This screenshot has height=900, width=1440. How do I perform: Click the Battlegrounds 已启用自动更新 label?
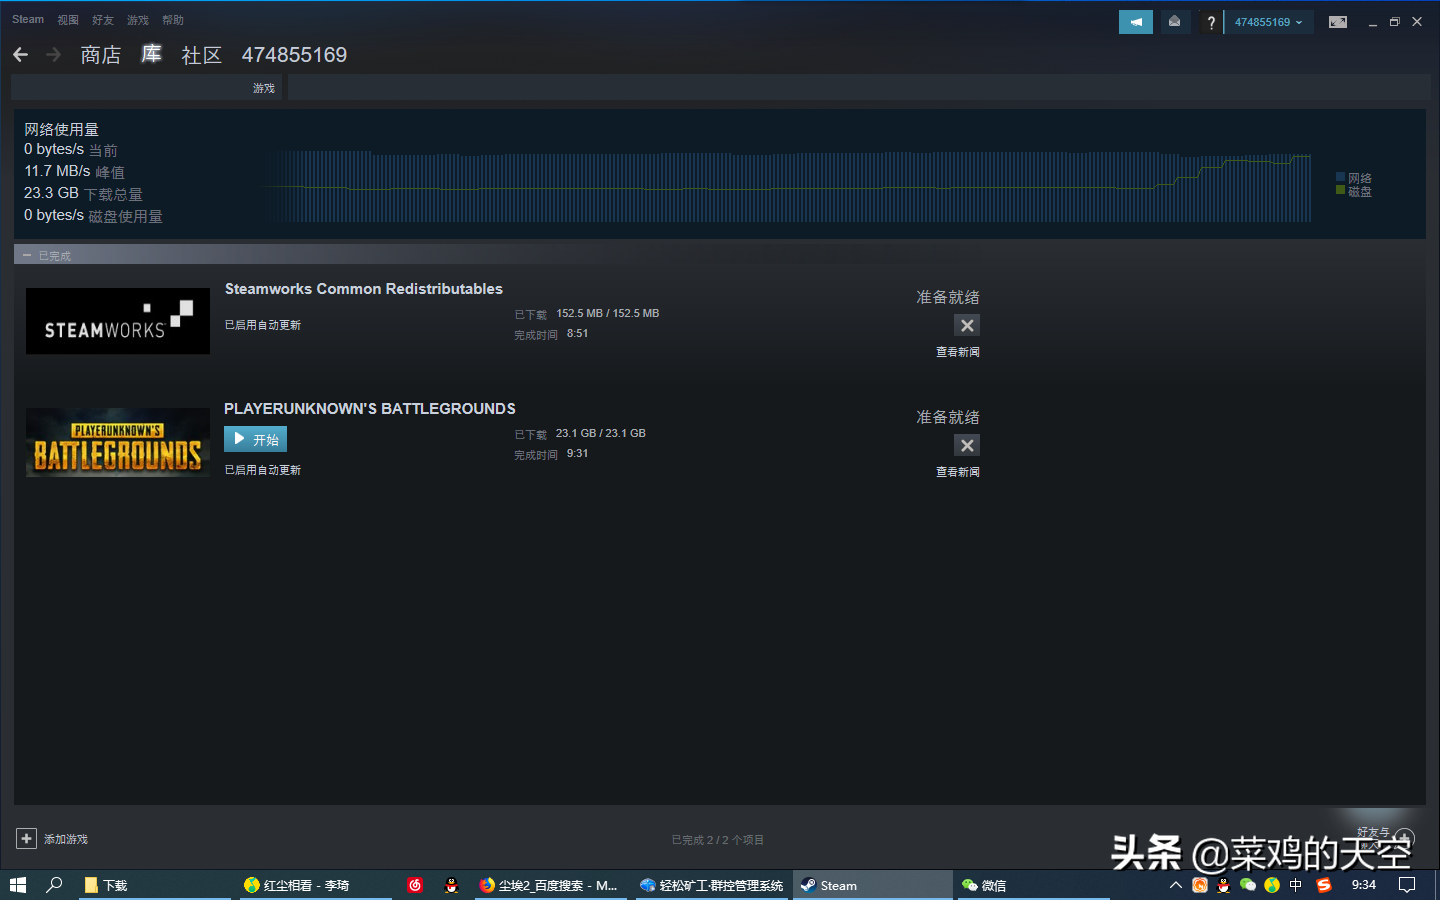(263, 470)
